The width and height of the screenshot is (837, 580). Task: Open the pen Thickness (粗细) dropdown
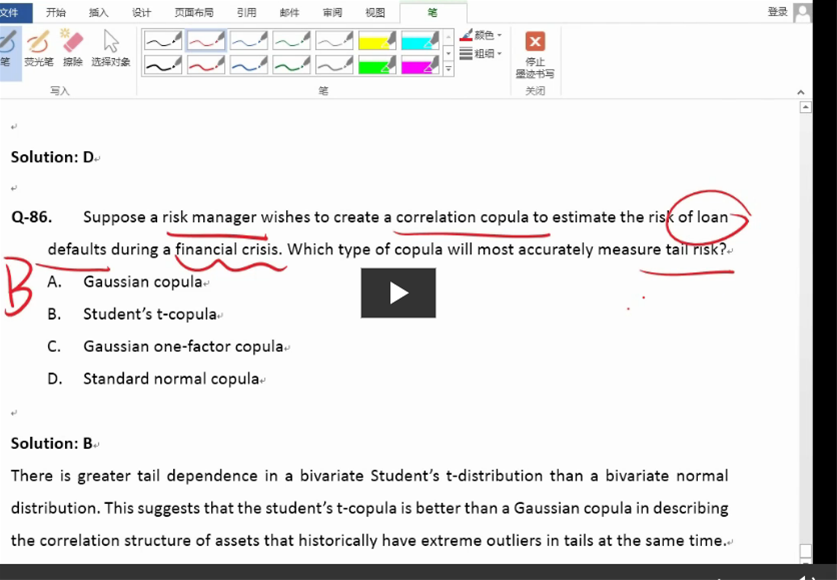click(x=482, y=53)
